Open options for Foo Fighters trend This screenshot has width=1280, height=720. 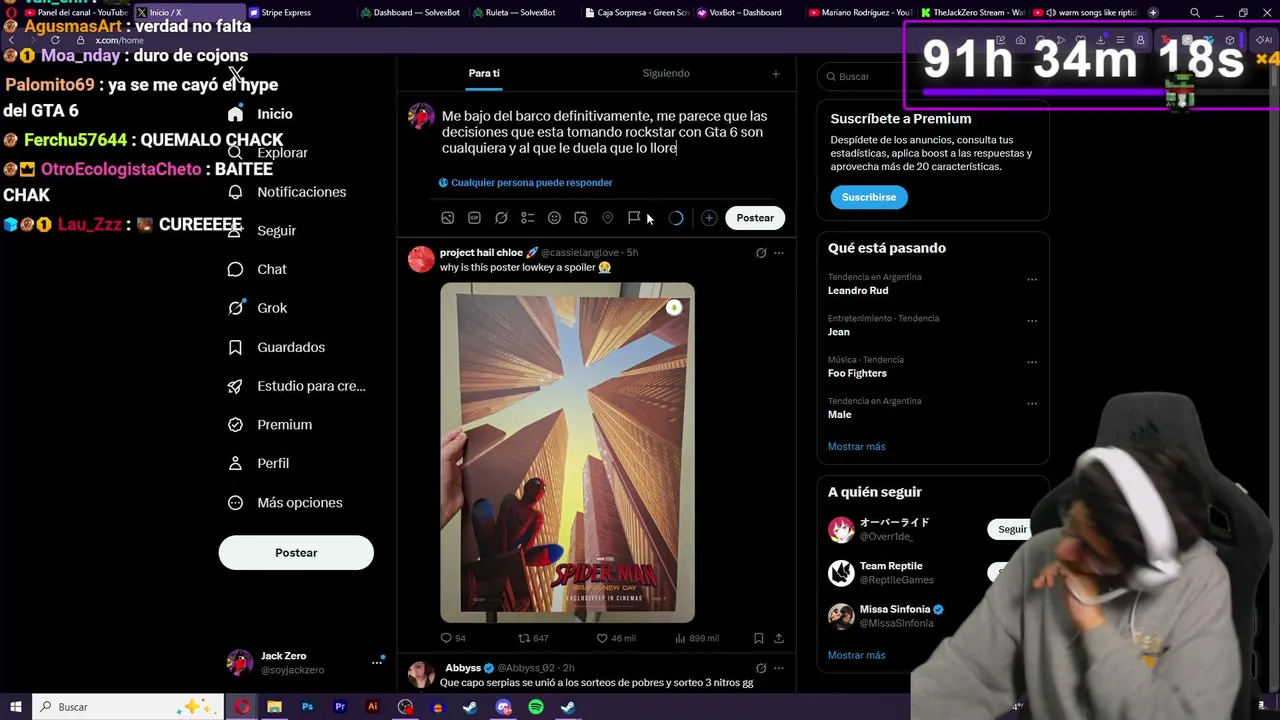1032,362
